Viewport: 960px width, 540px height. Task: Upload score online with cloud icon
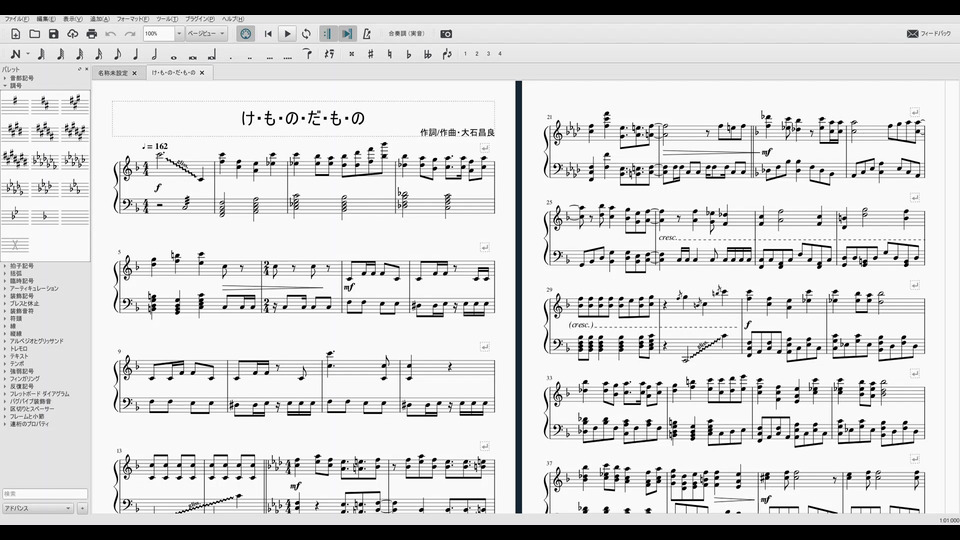pyautogui.click(x=73, y=34)
